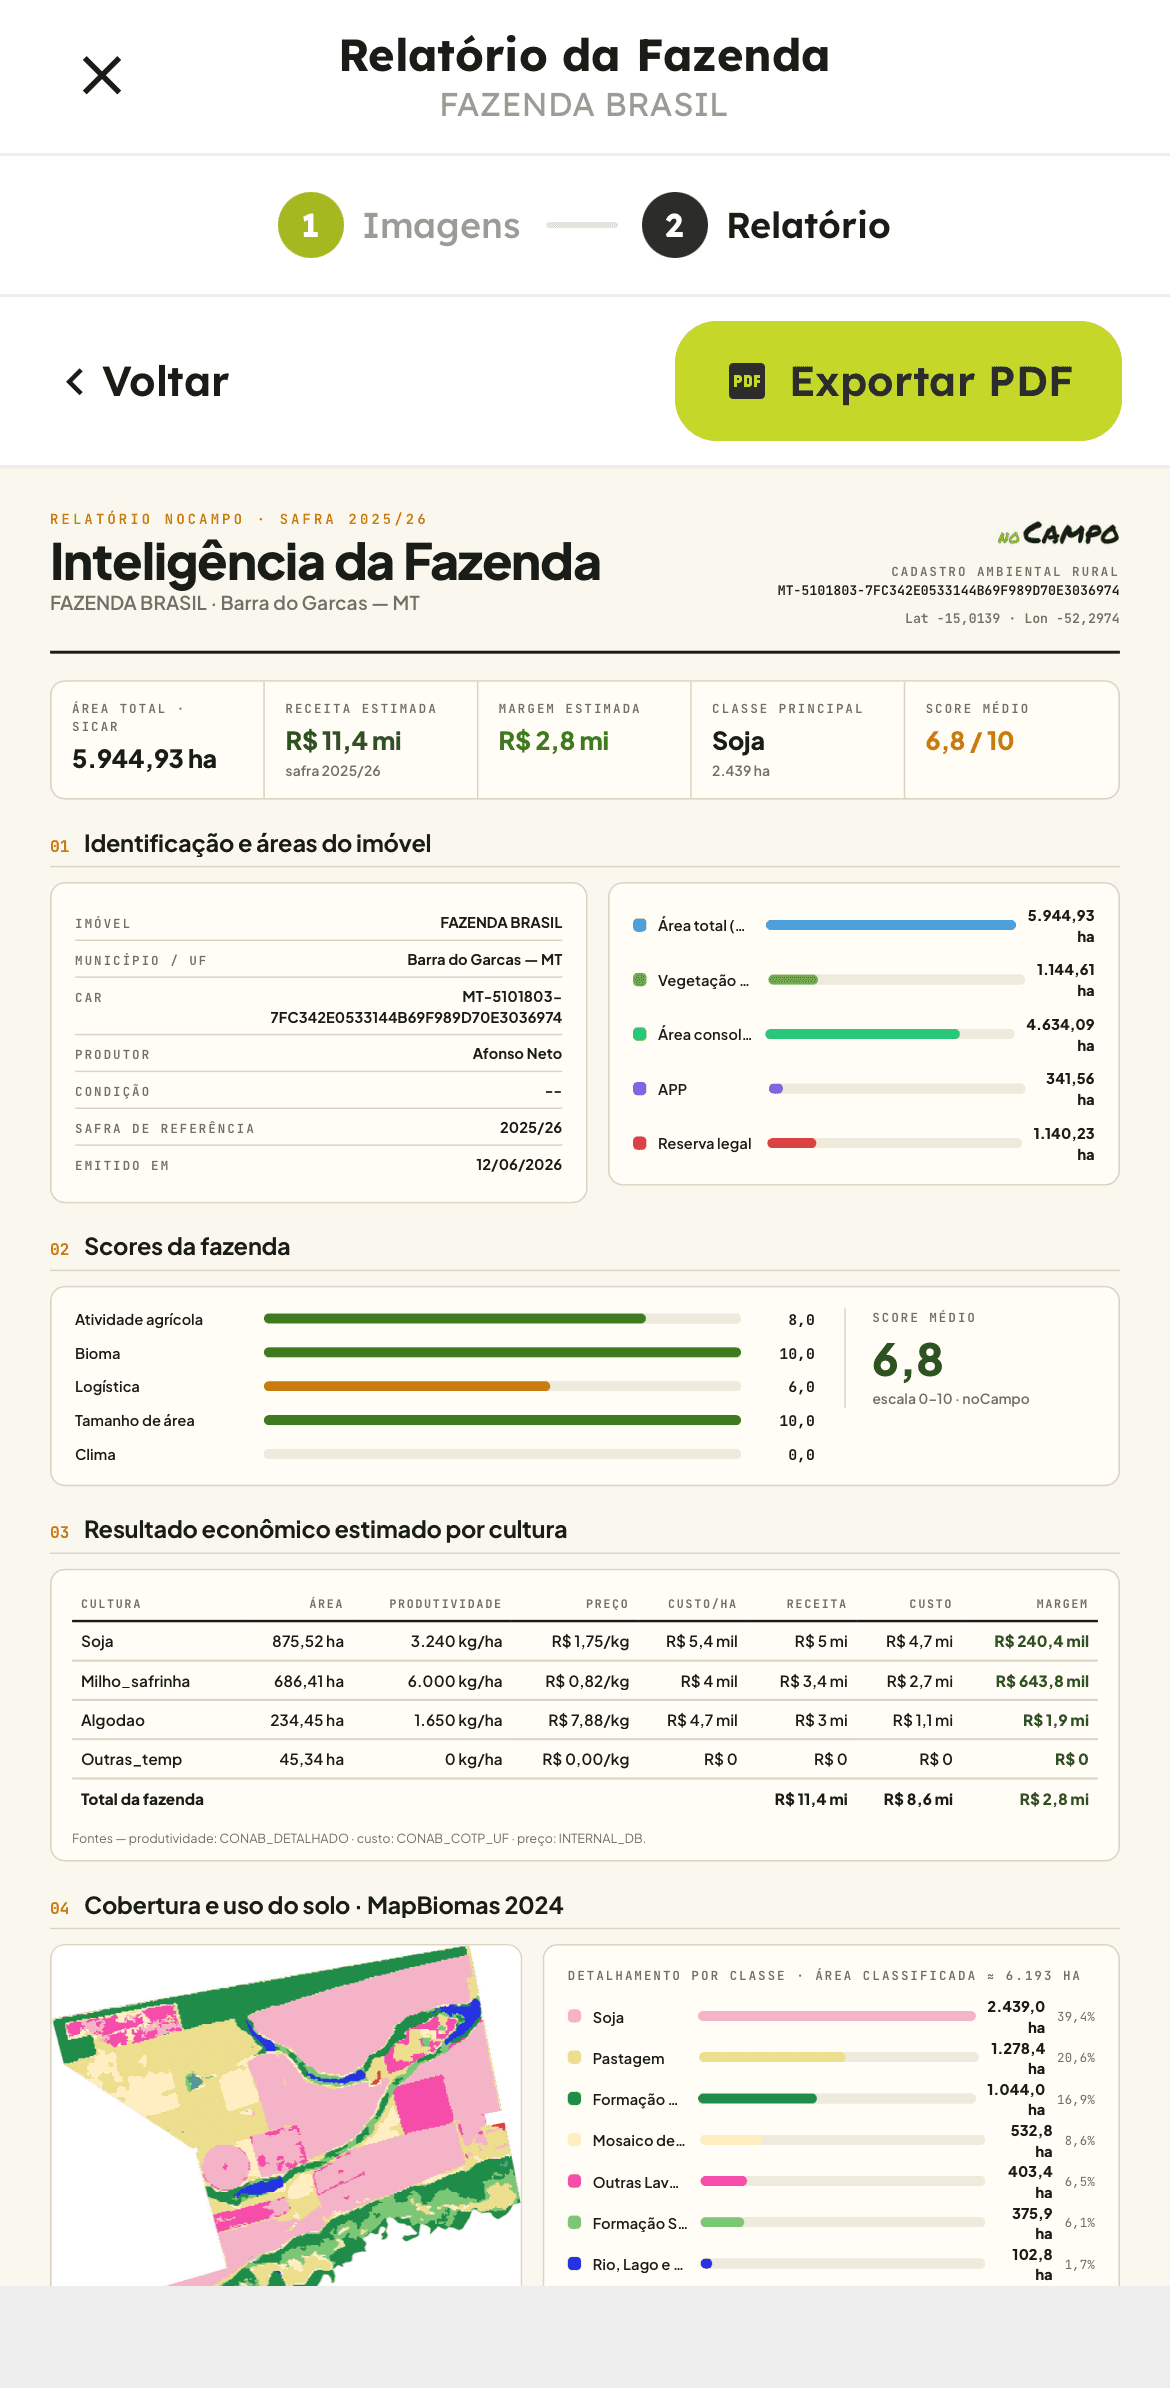Click the Atividade agrícola score bar

pyautogui.click(x=502, y=1319)
